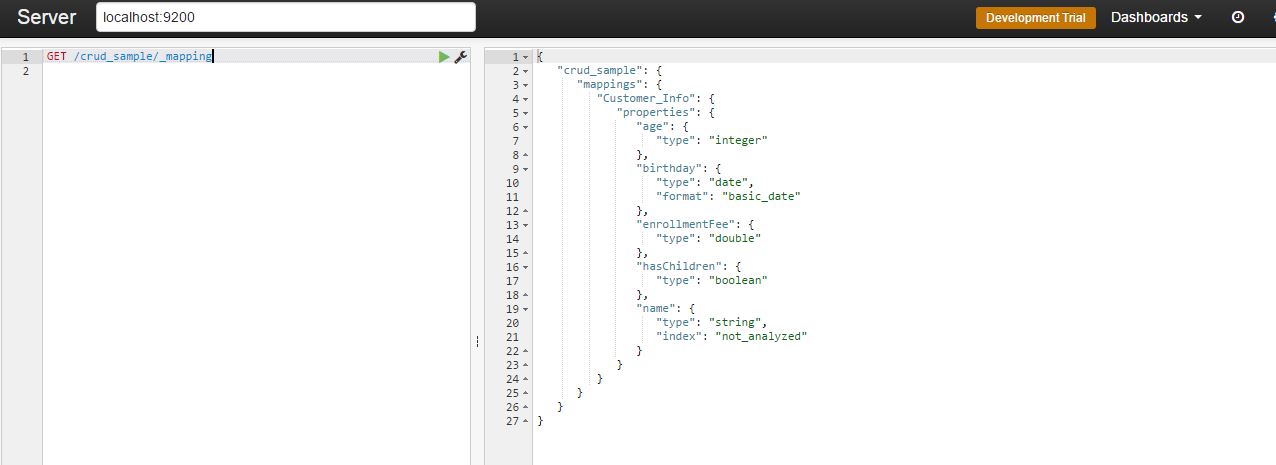Click the line 27 fold end marker

[x=526, y=421]
